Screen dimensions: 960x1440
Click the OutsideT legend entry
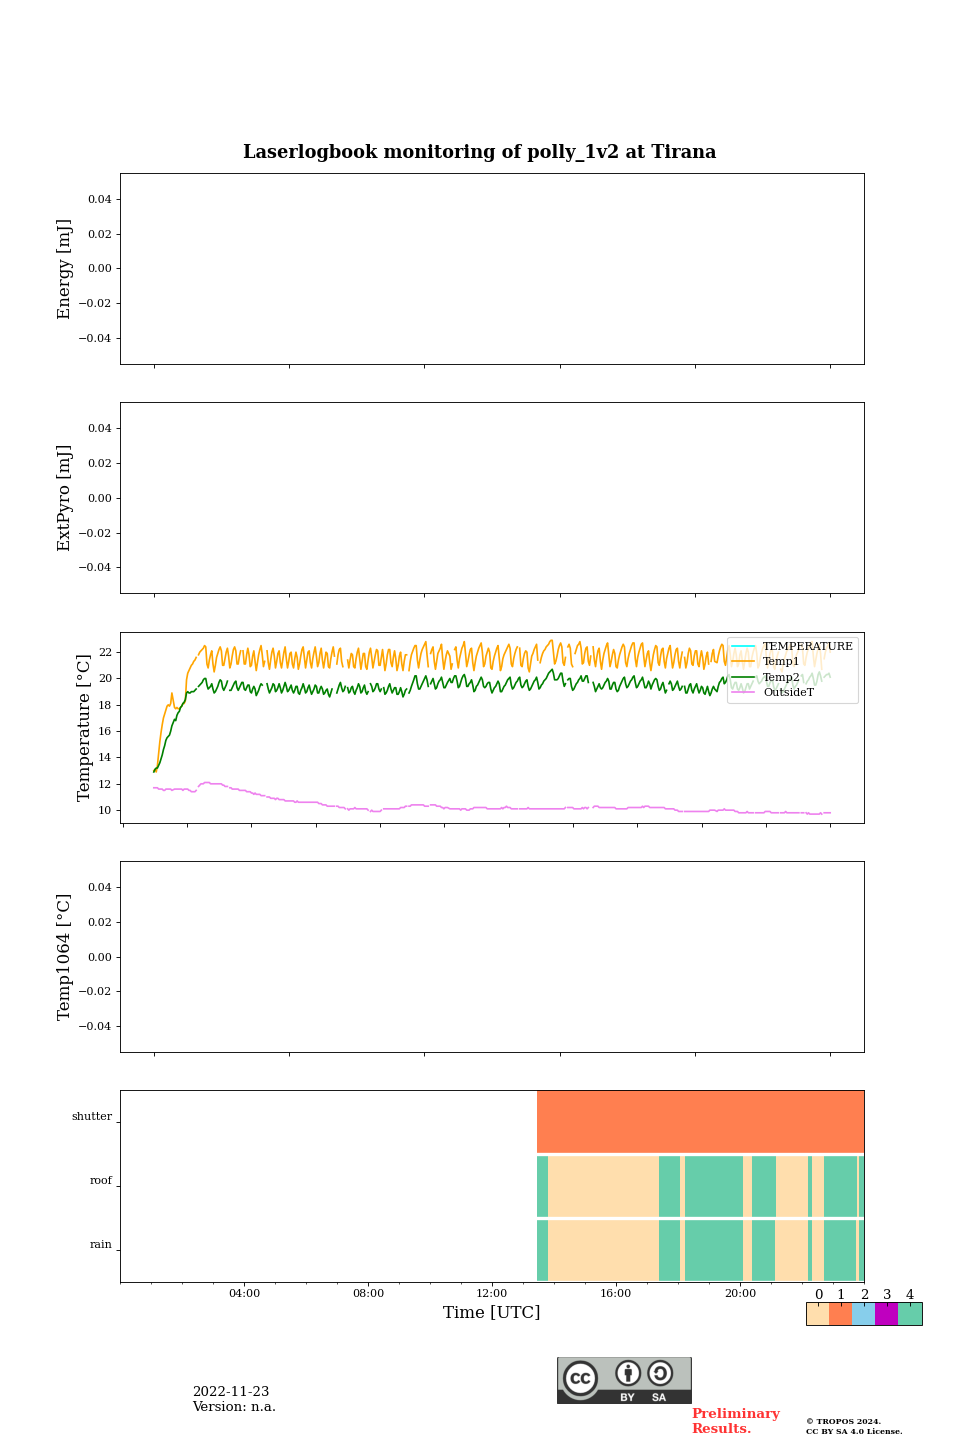tap(774, 692)
